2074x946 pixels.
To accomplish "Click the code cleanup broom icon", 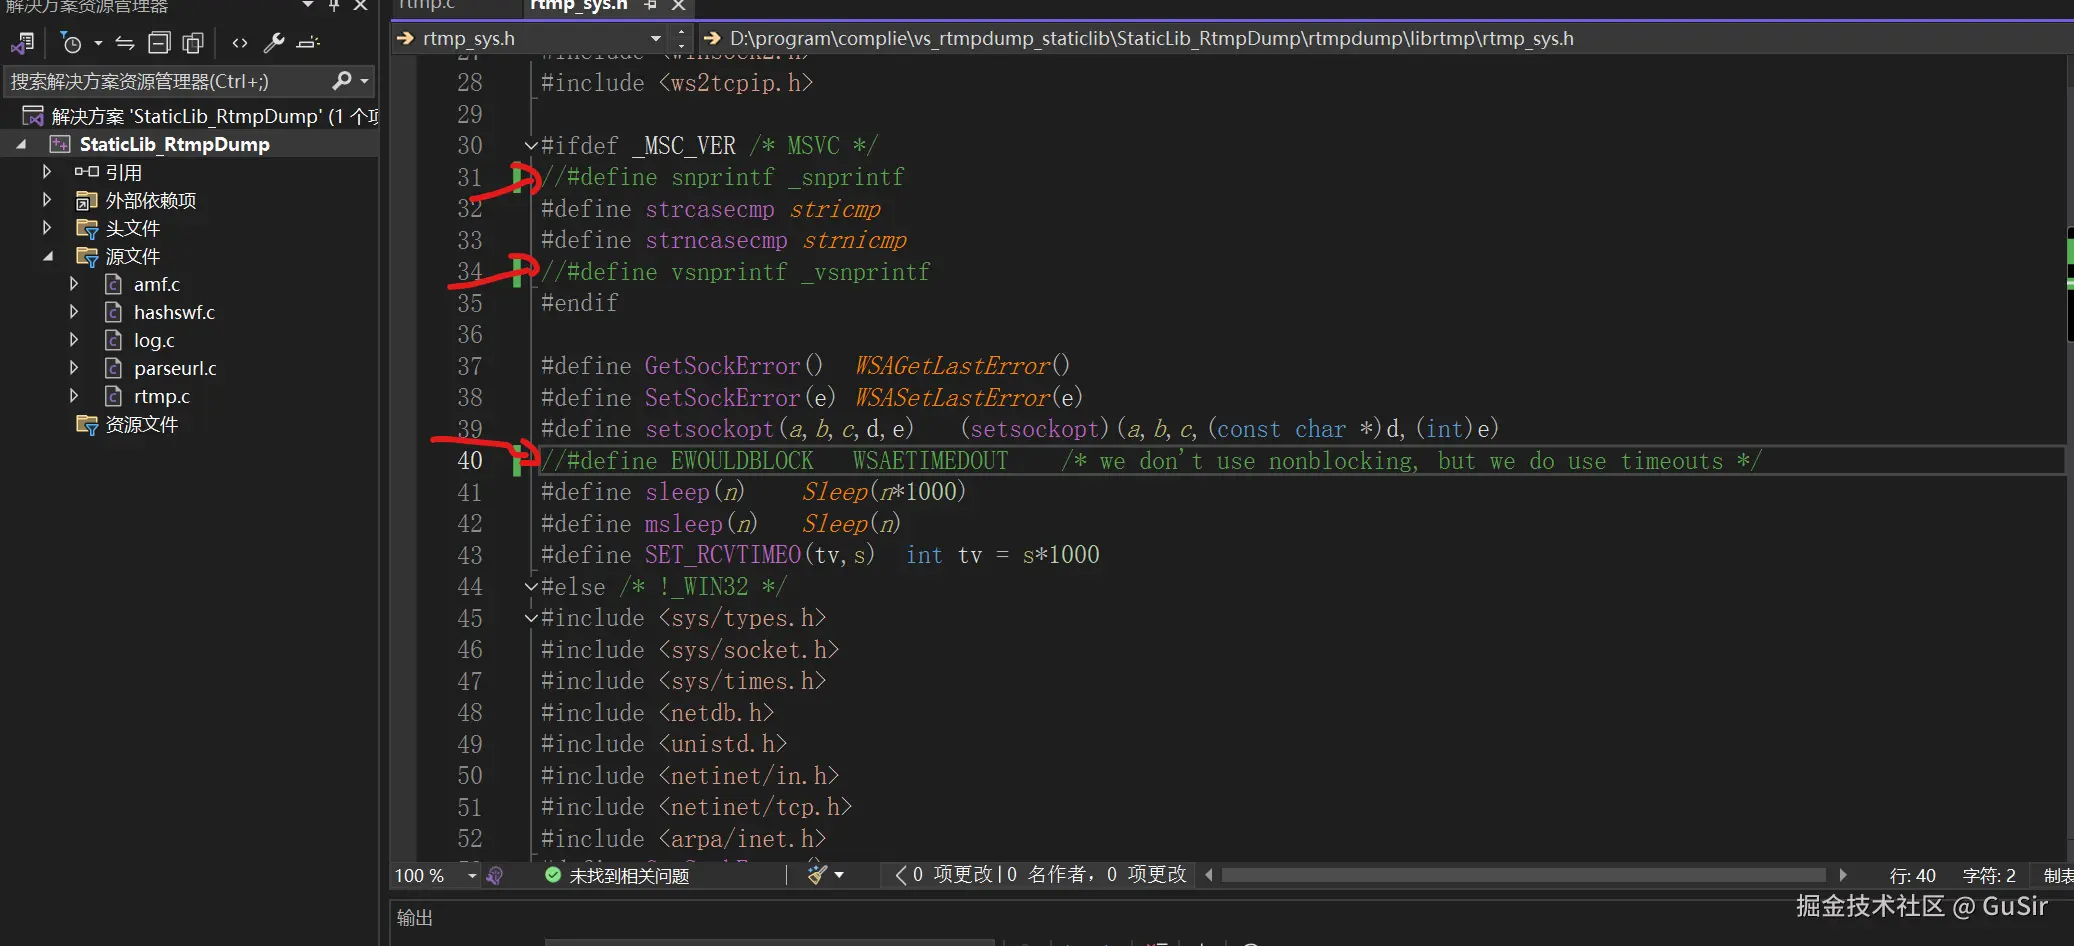I will coord(817,876).
